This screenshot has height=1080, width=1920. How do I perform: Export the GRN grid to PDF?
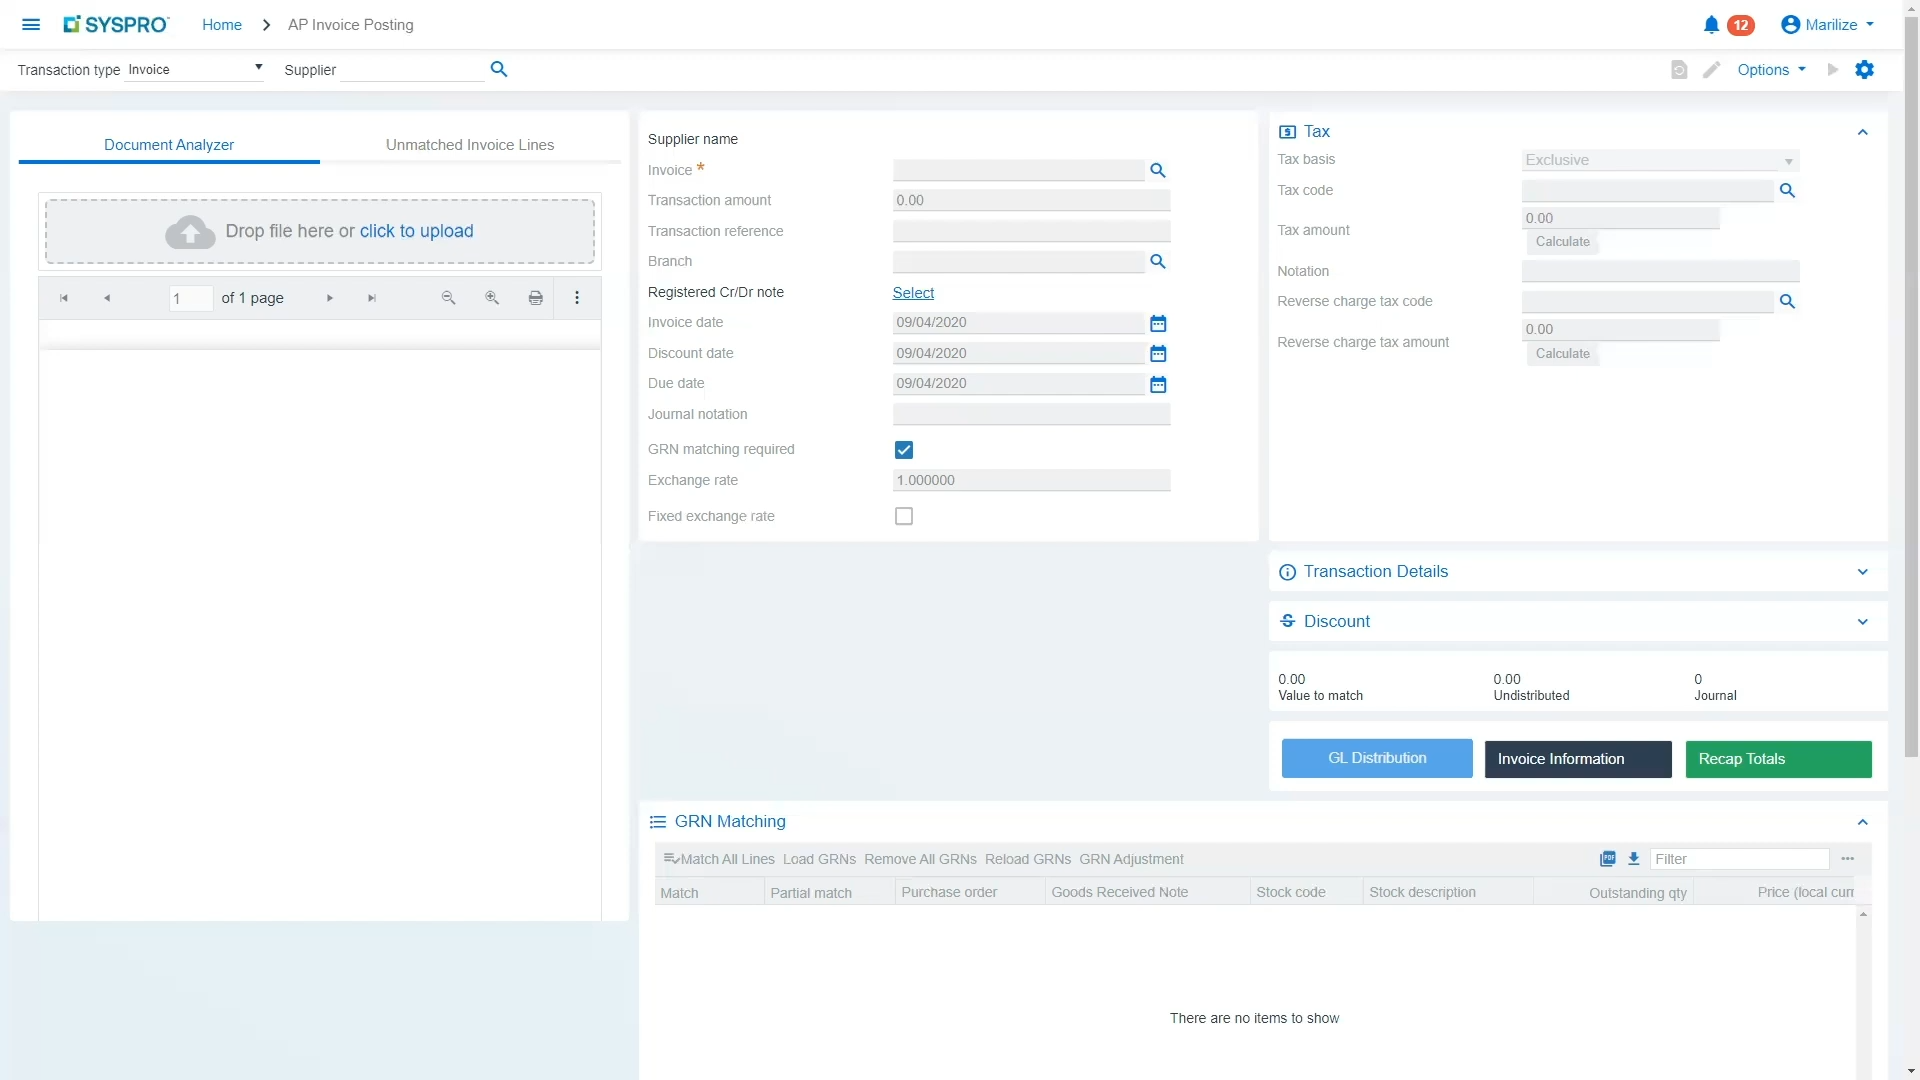tap(1607, 858)
